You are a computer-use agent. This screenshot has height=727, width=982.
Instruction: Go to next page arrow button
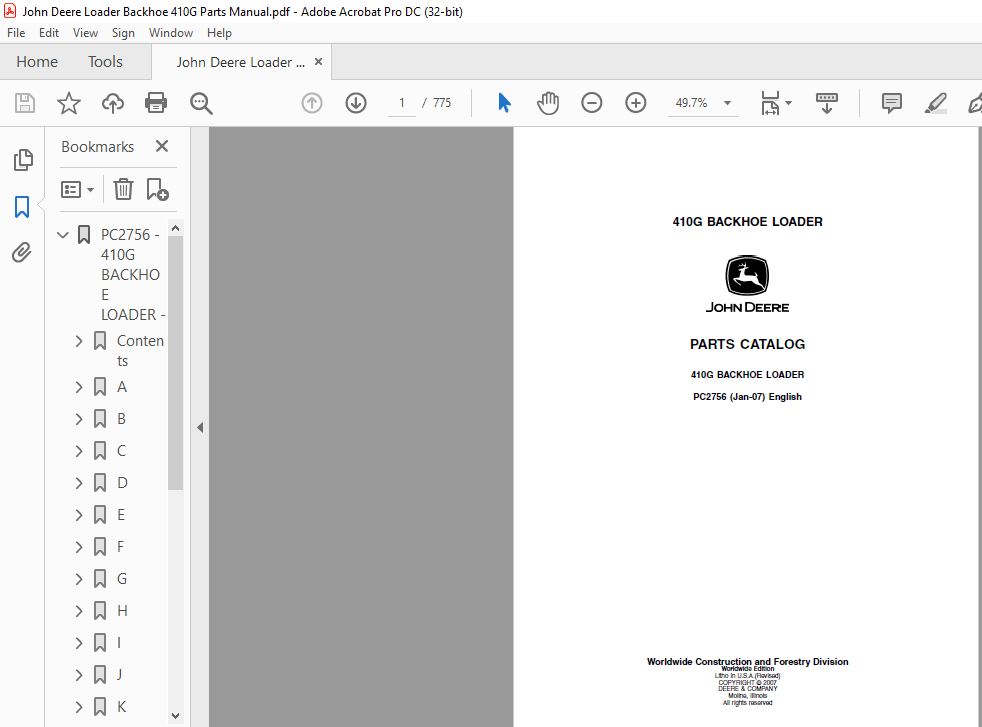356,103
